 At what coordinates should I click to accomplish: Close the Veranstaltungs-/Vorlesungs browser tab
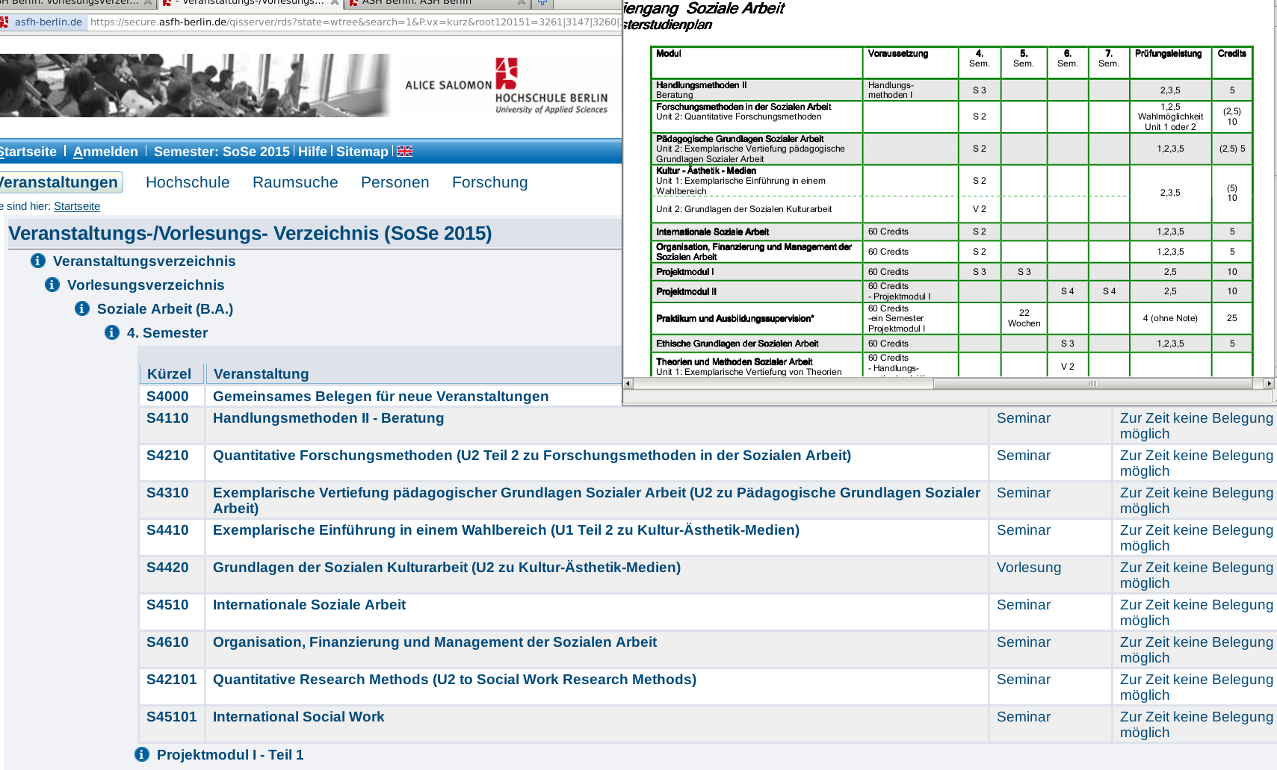(x=336, y=3)
